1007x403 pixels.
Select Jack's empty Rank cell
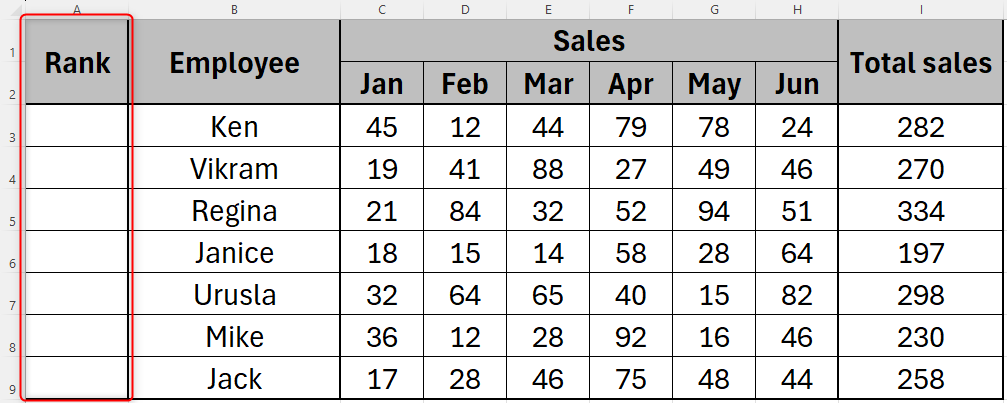click(77, 380)
